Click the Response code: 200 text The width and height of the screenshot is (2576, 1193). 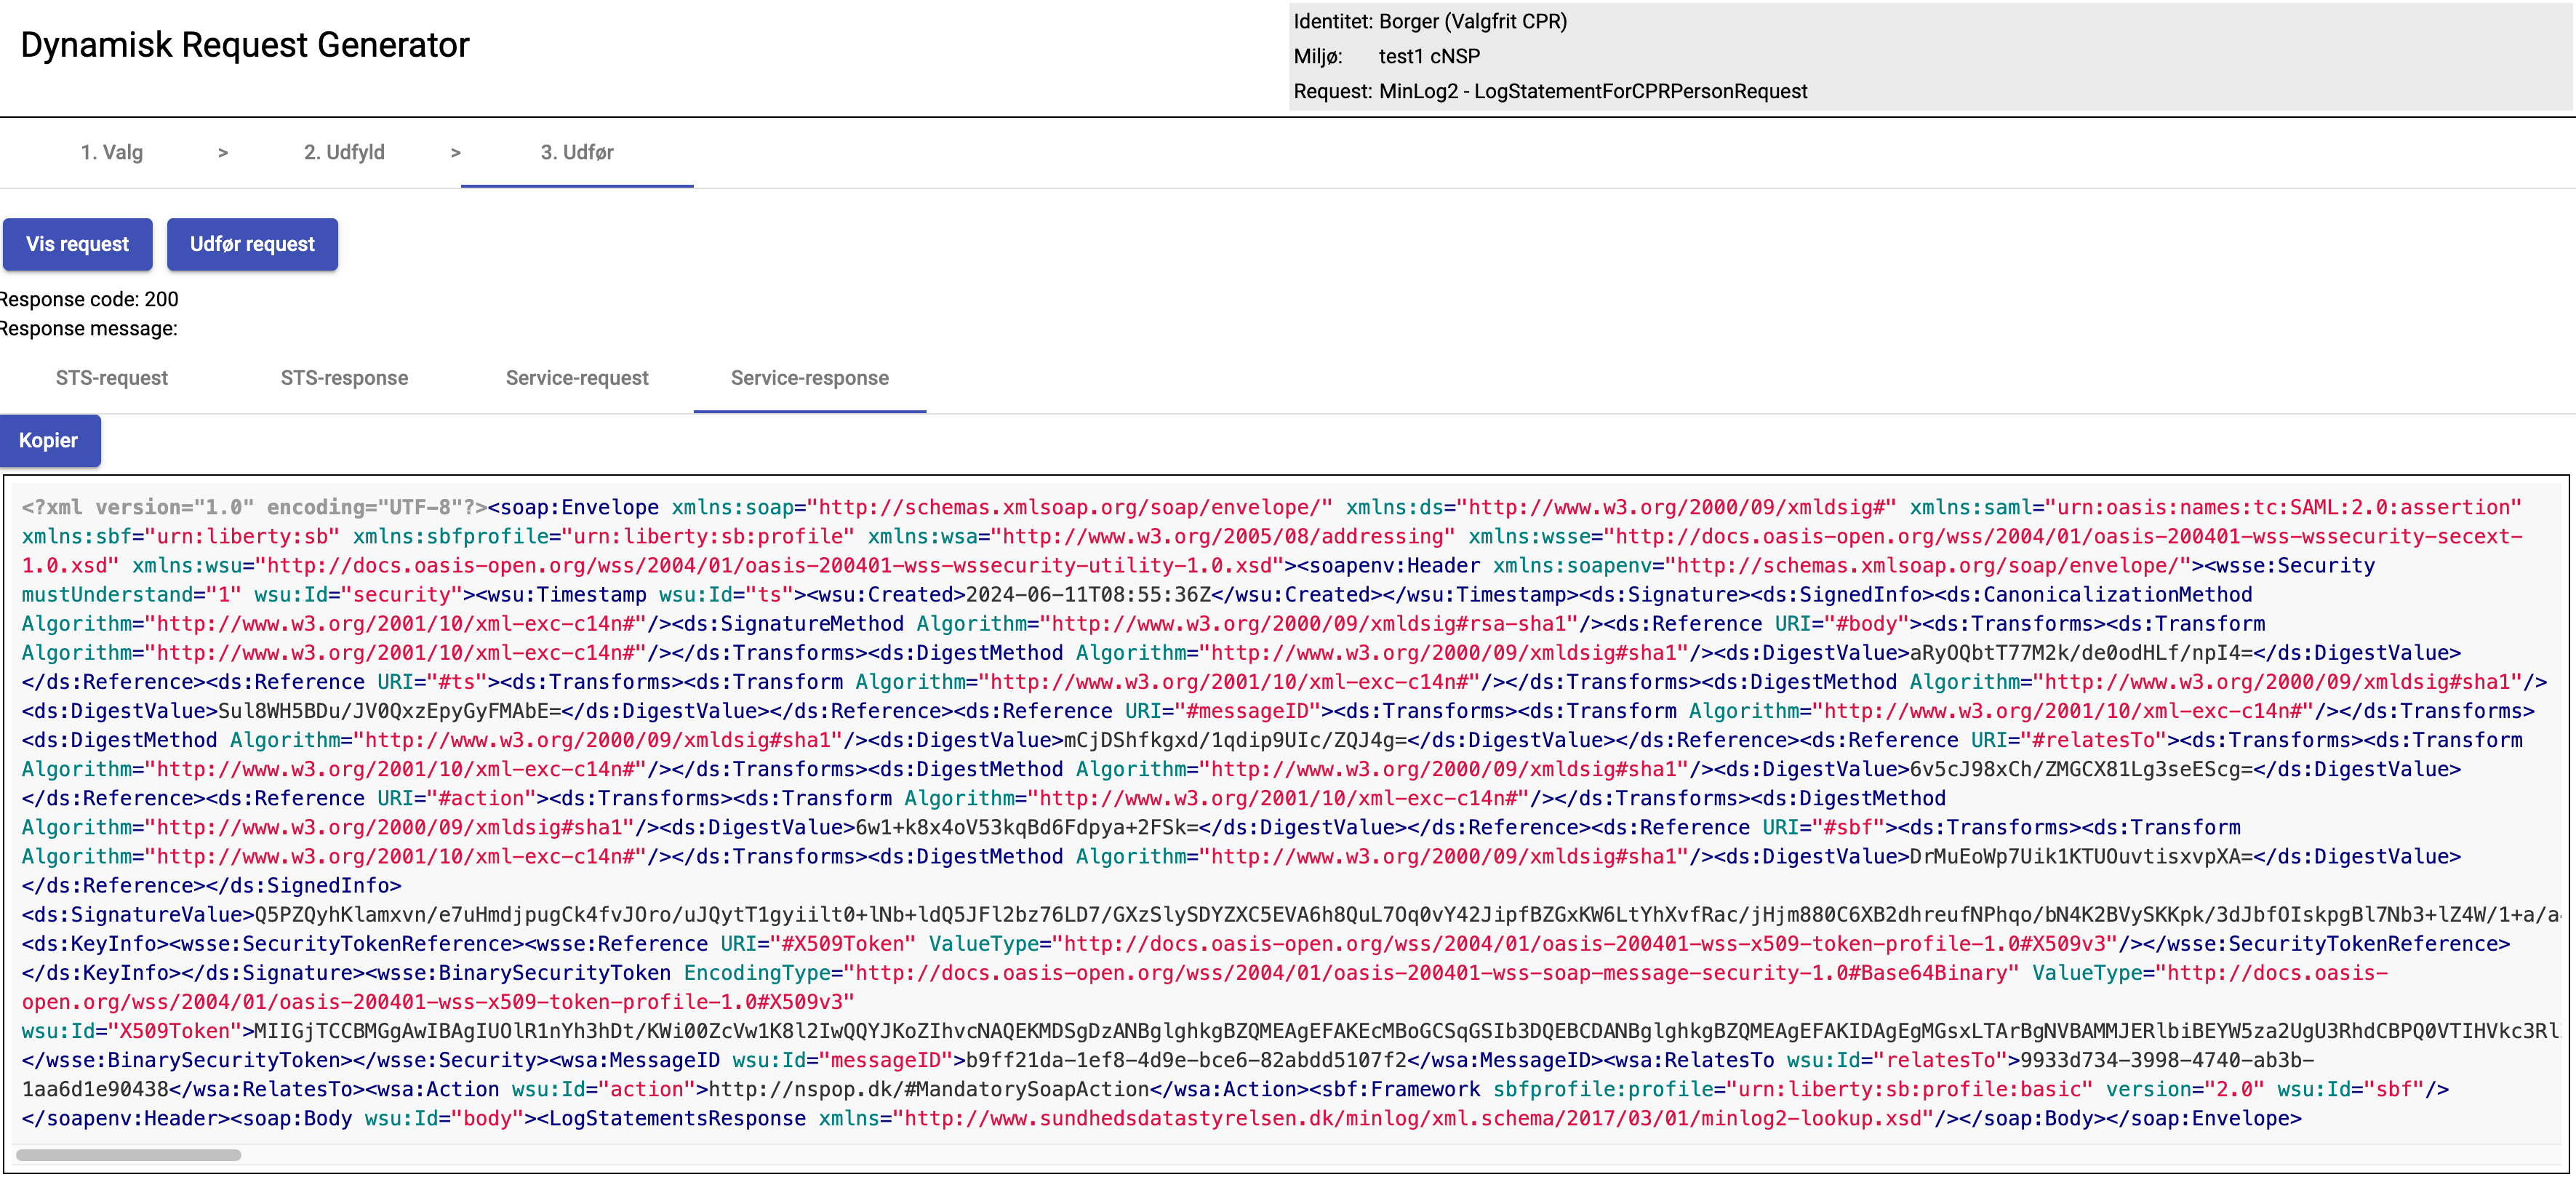(90, 299)
